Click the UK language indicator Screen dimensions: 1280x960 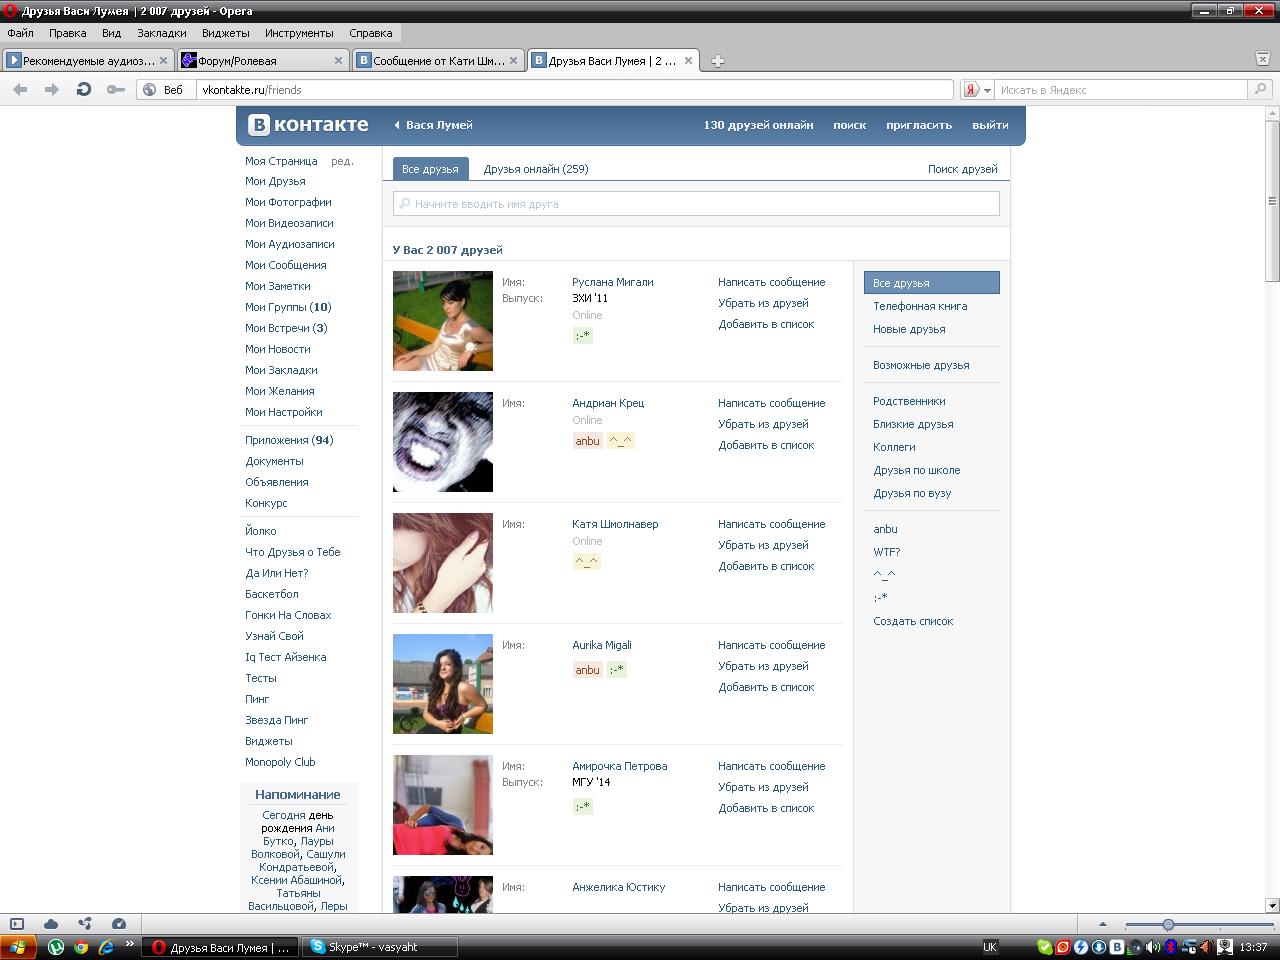pyautogui.click(x=990, y=947)
